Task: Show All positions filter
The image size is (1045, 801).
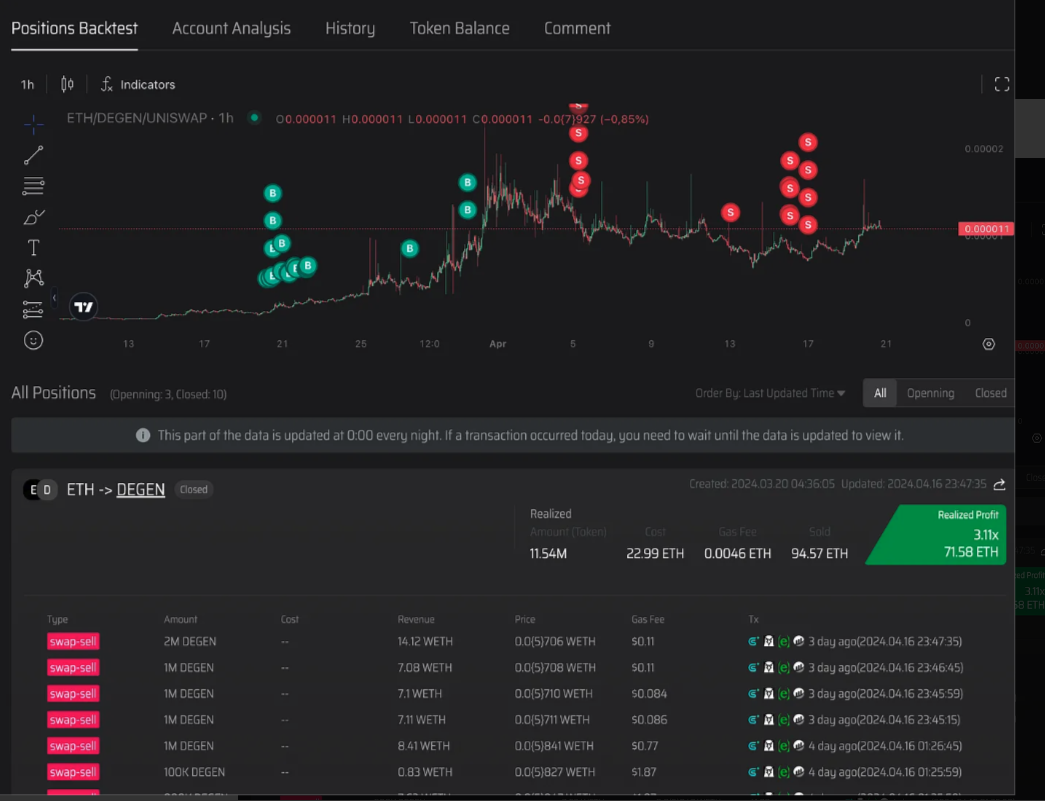Action: (x=880, y=393)
